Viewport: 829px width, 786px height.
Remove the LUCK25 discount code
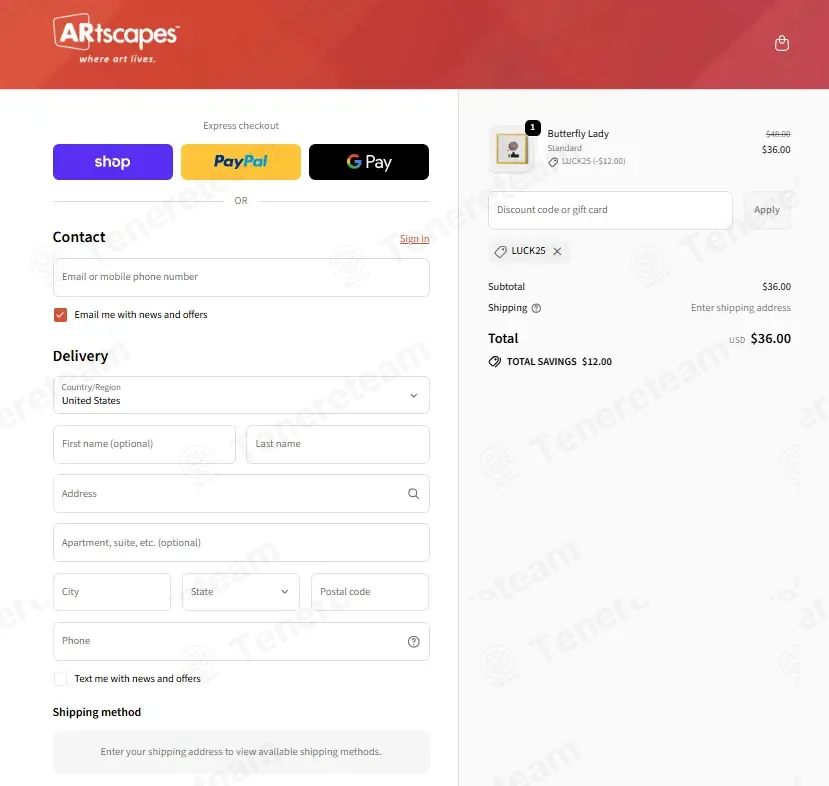(557, 251)
